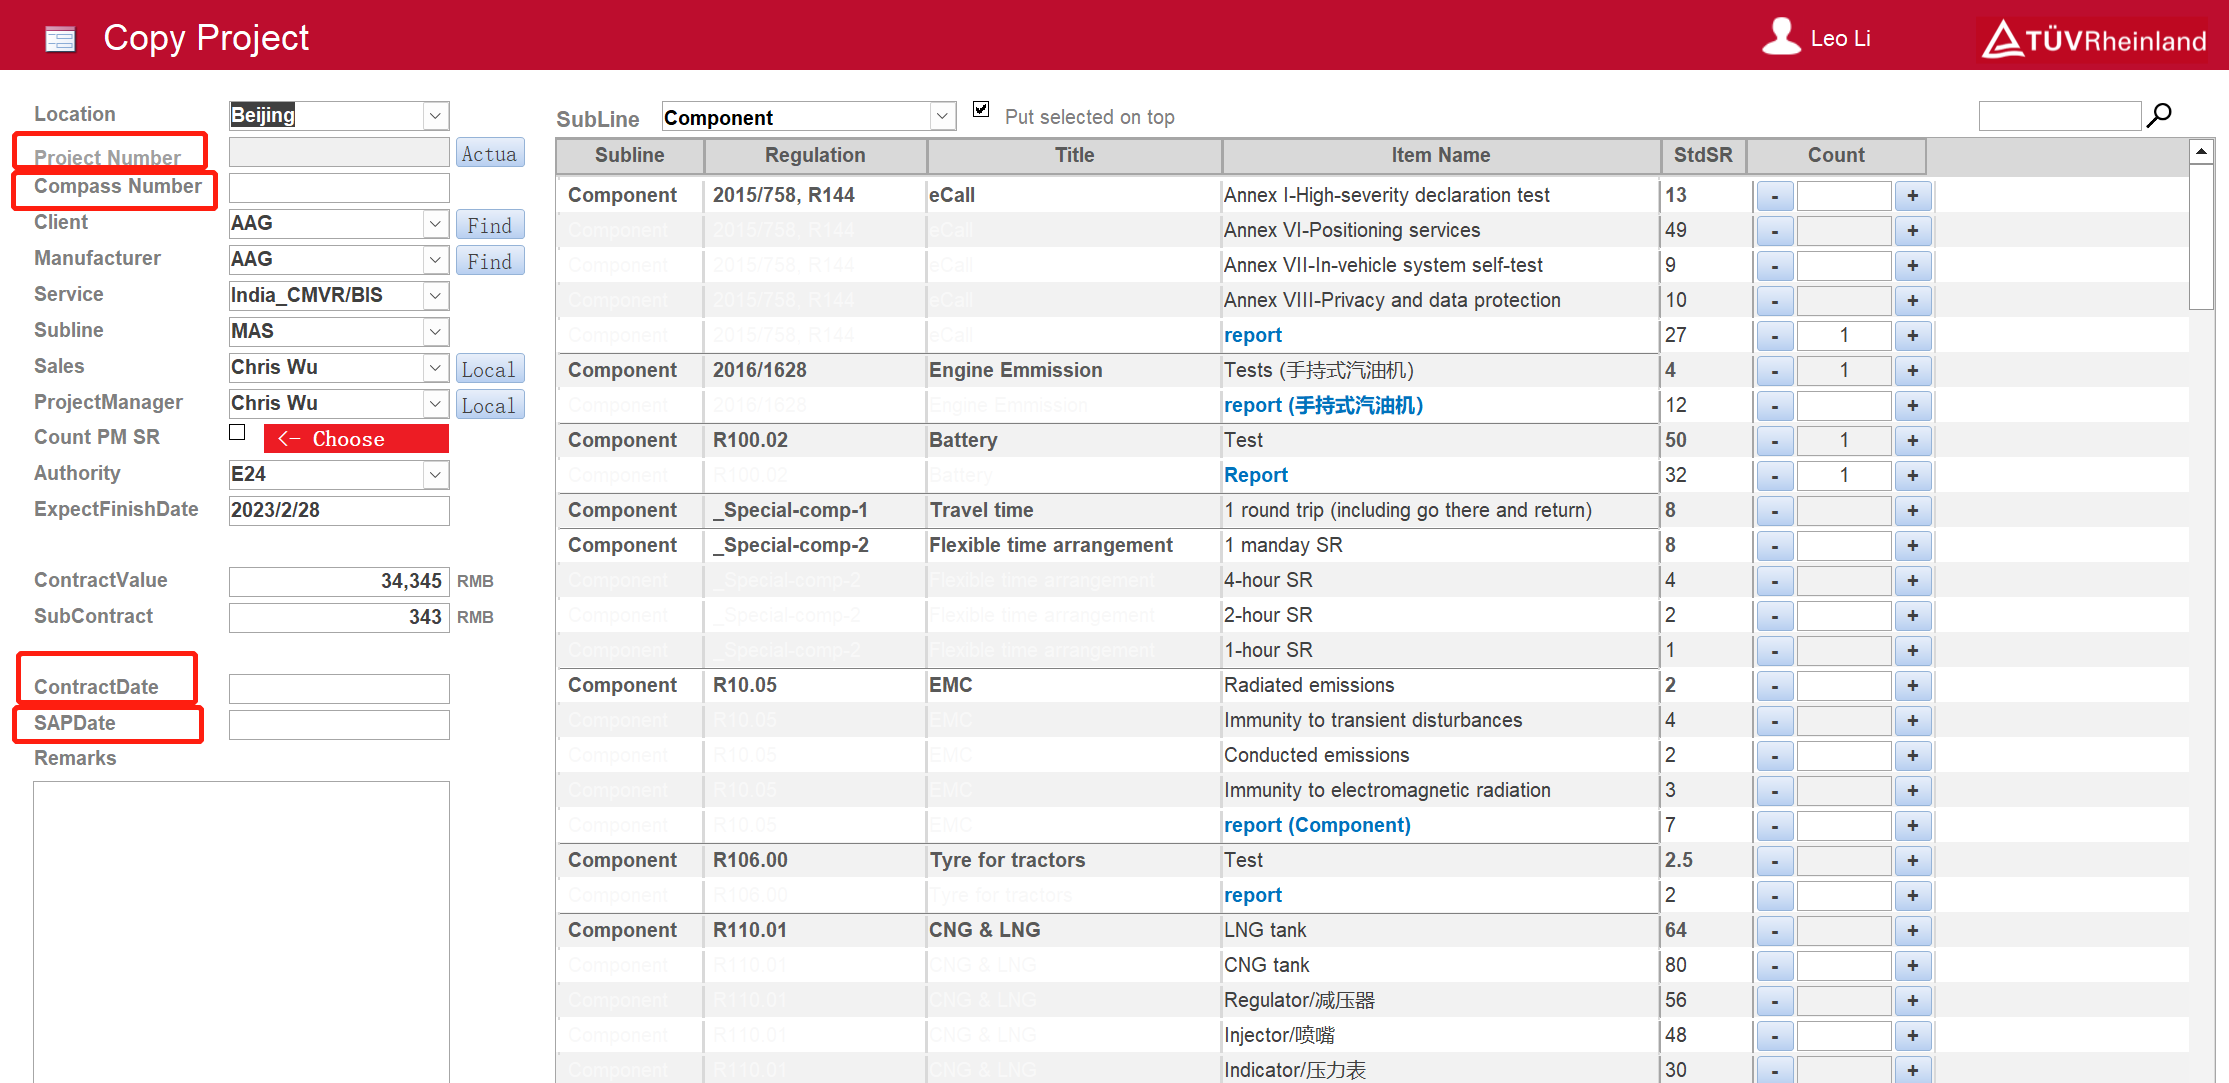Click plus on the Regulator/减压器 row
The height and width of the screenshot is (1083, 2229).
coord(1912,1001)
